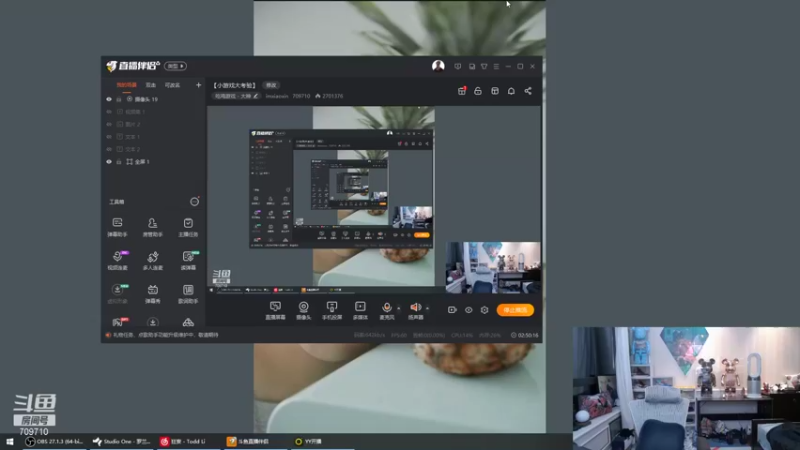Click room number 709710 in stream header
Screen dimensions: 800x450
click(x=301, y=96)
